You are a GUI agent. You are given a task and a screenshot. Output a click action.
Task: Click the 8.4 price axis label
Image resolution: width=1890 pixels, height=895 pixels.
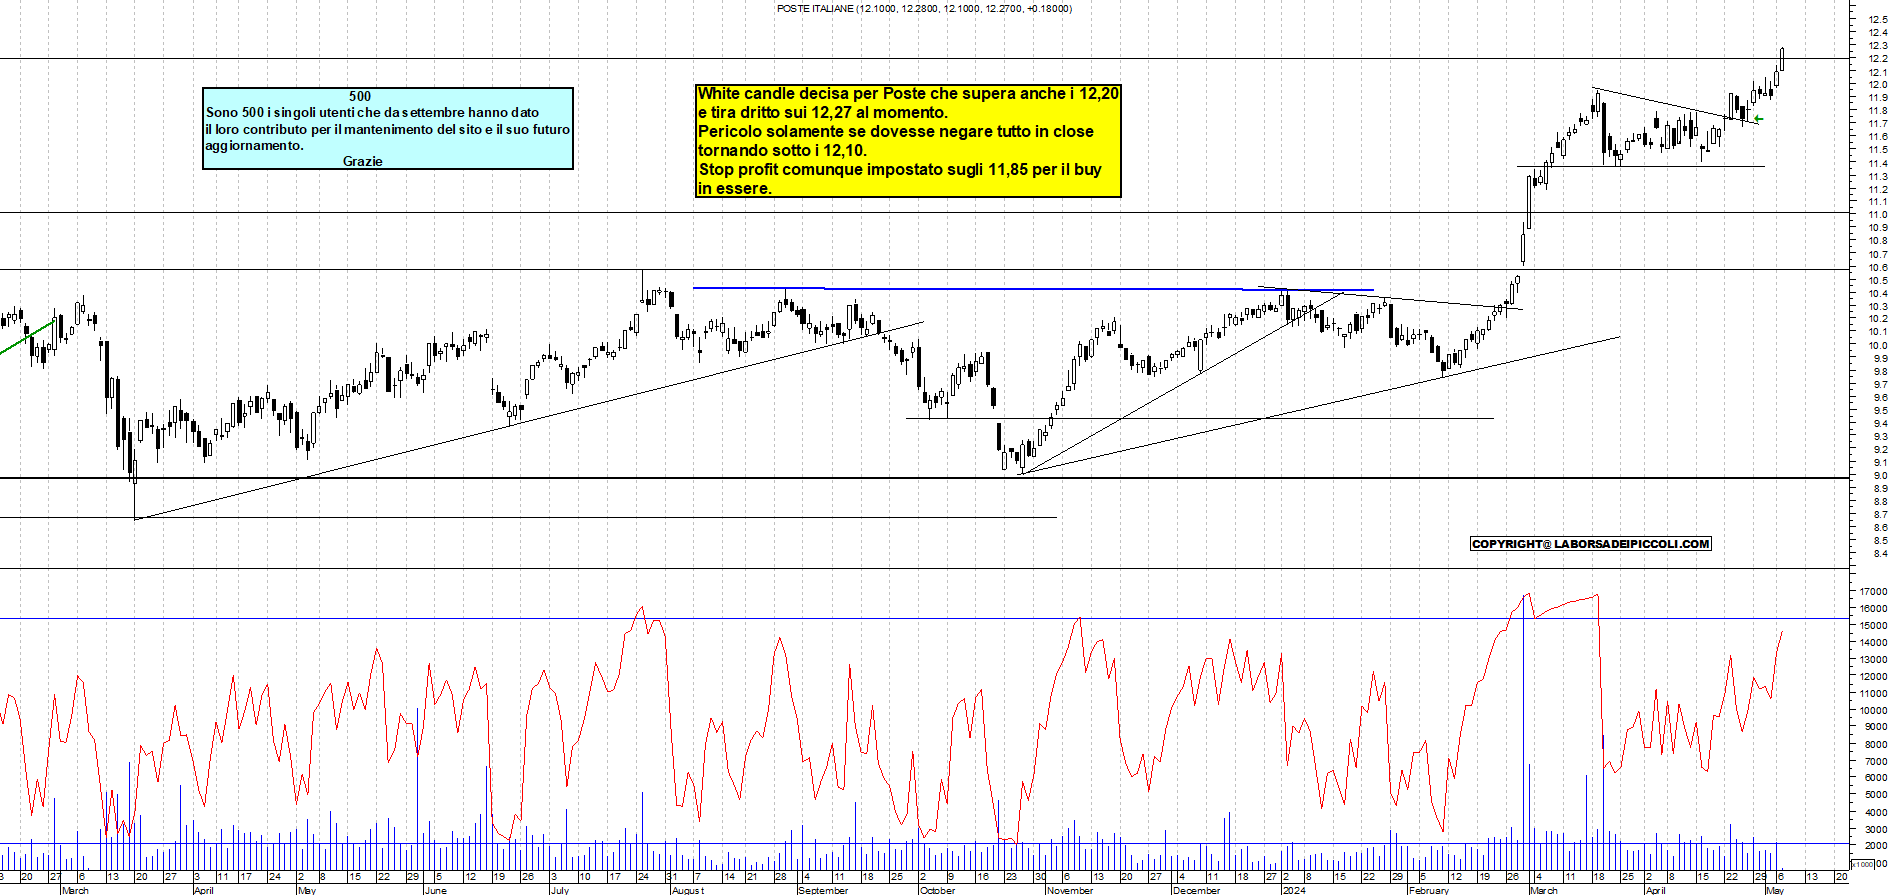click(x=1879, y=553)
